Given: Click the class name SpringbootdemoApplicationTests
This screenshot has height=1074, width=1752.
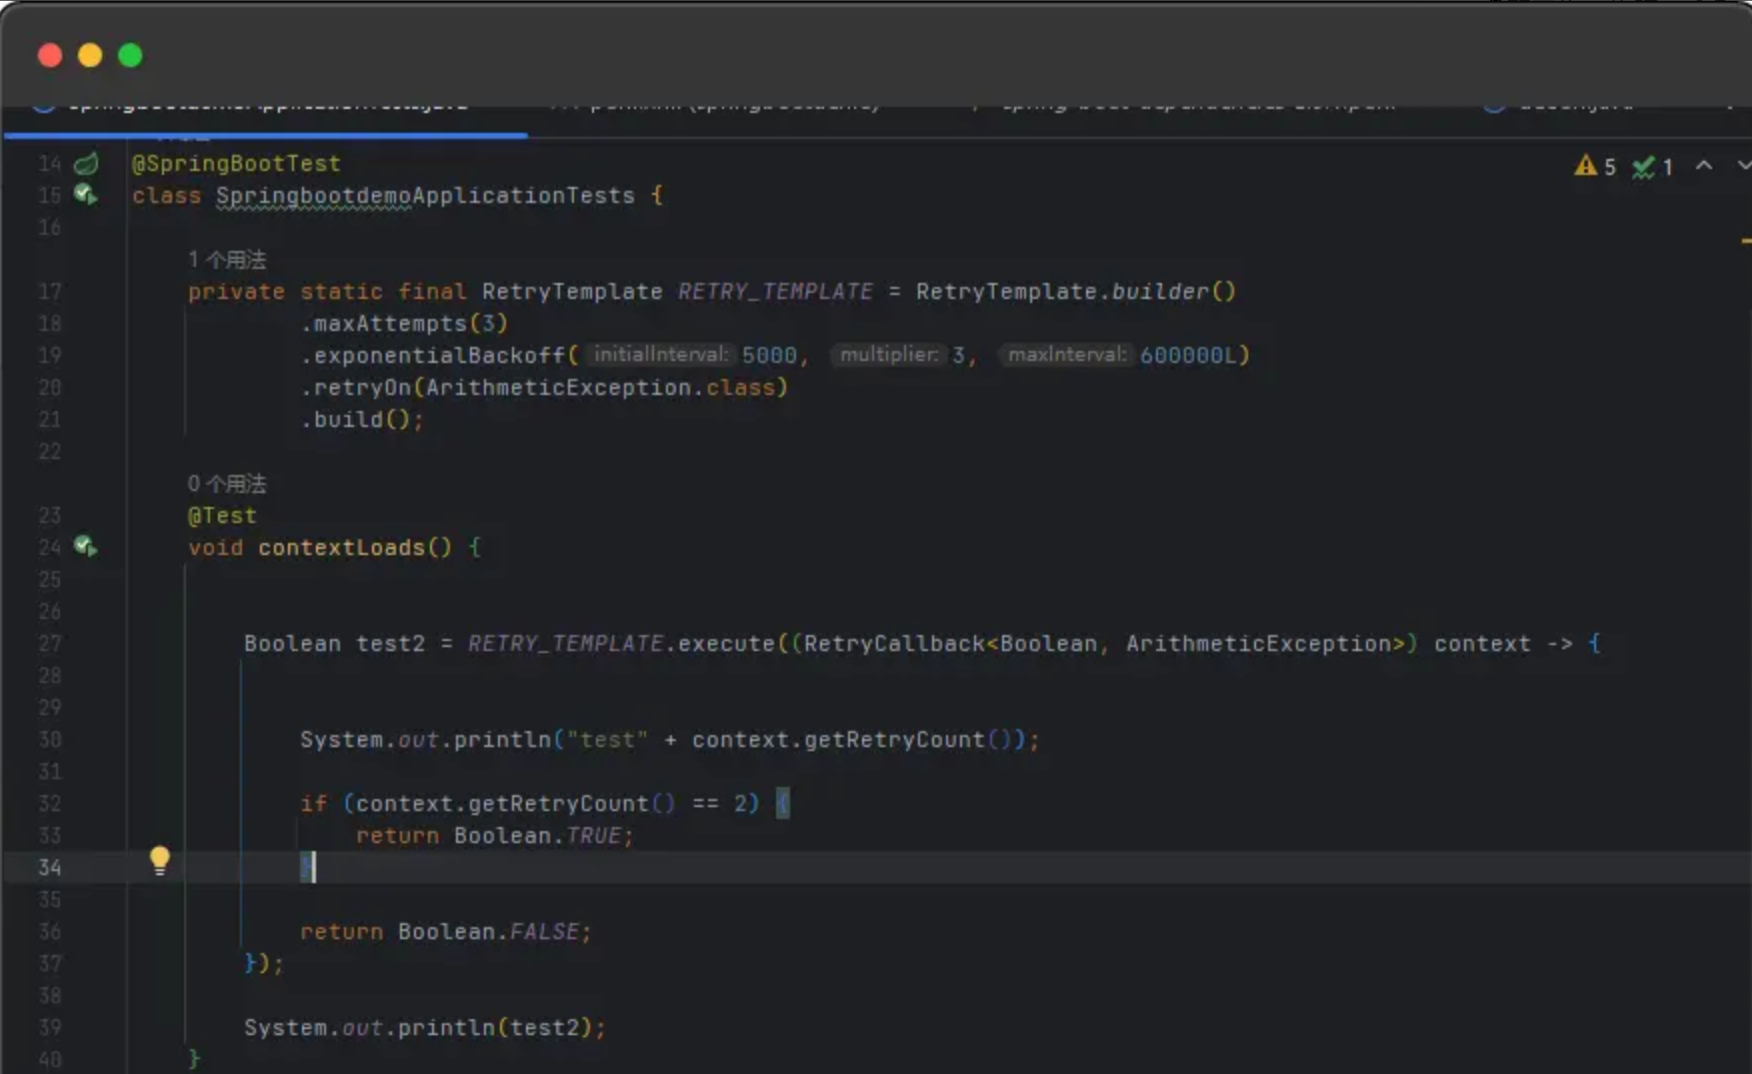Looking at the screenshot, I should (x=425, y=196).
